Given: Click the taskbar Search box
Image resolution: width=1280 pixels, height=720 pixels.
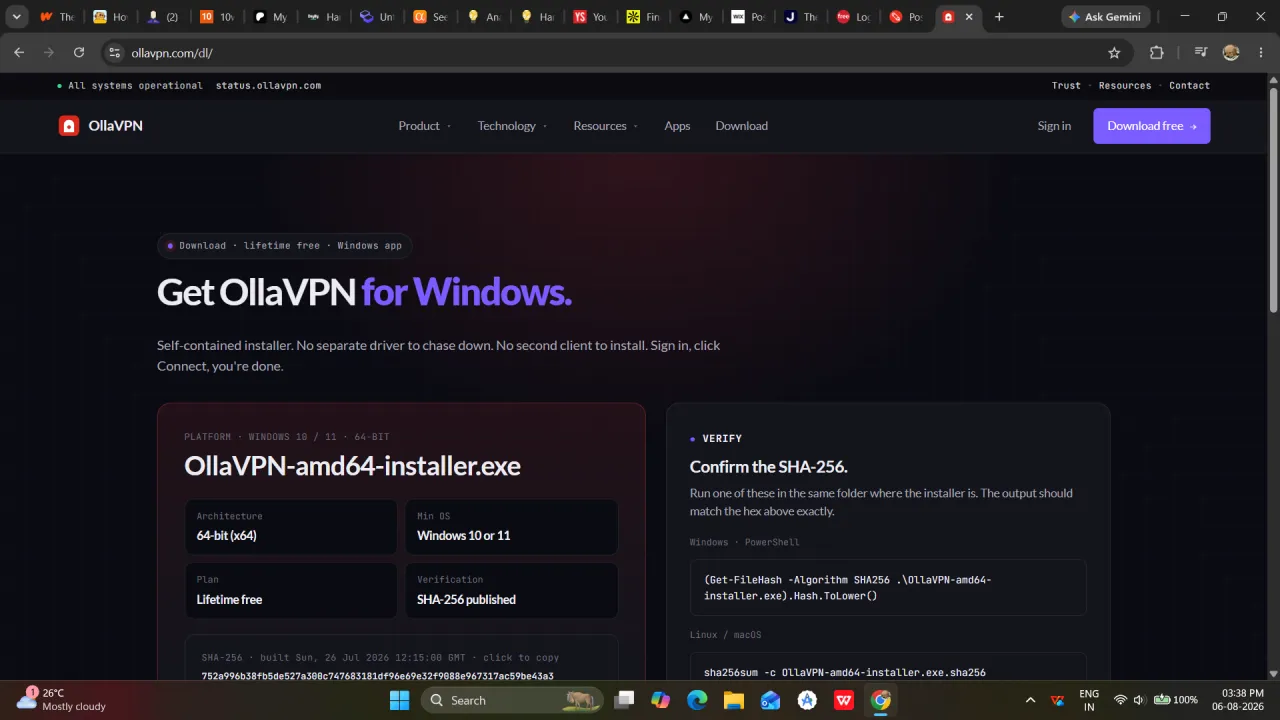Looking at the screenshot, I should point(512,700).
